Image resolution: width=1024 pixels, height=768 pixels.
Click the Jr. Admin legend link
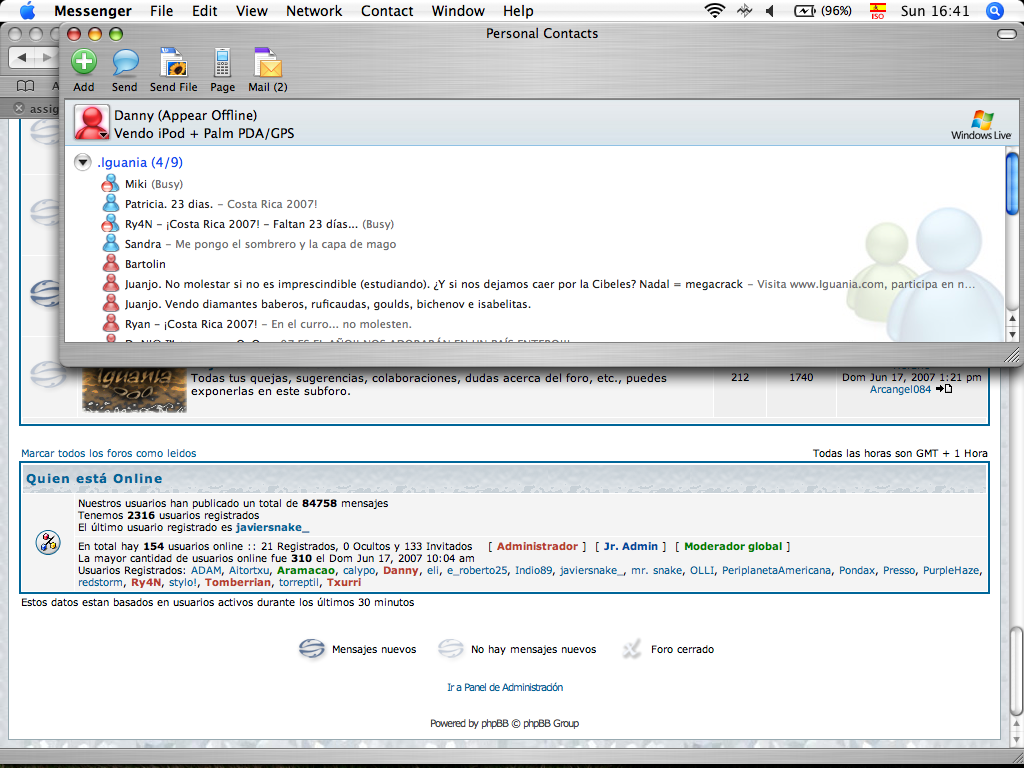click(x=631, y=547)
